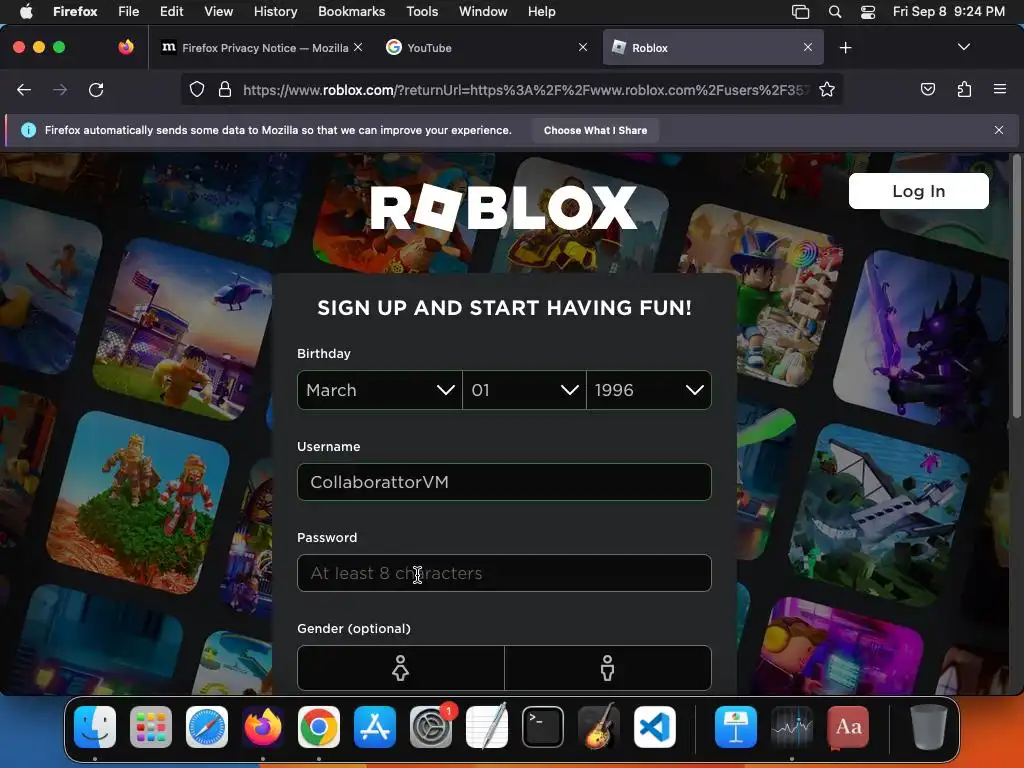Click Choose What I Share button
The width and height of the screenshot is (1024, 768).
coord(595,130)
